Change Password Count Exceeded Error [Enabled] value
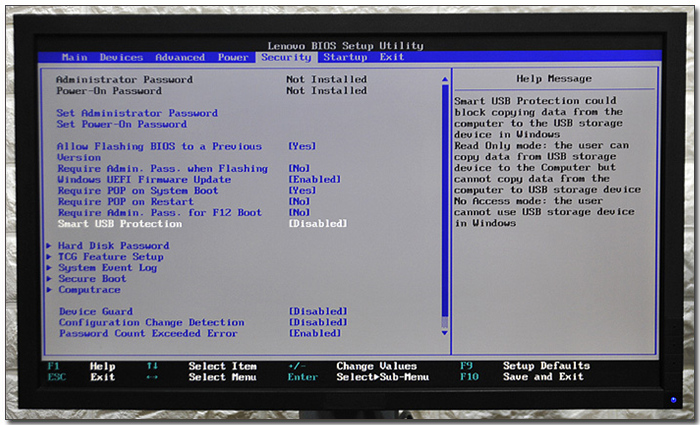This screenshot has height=425, width=700. pos(315,333)
